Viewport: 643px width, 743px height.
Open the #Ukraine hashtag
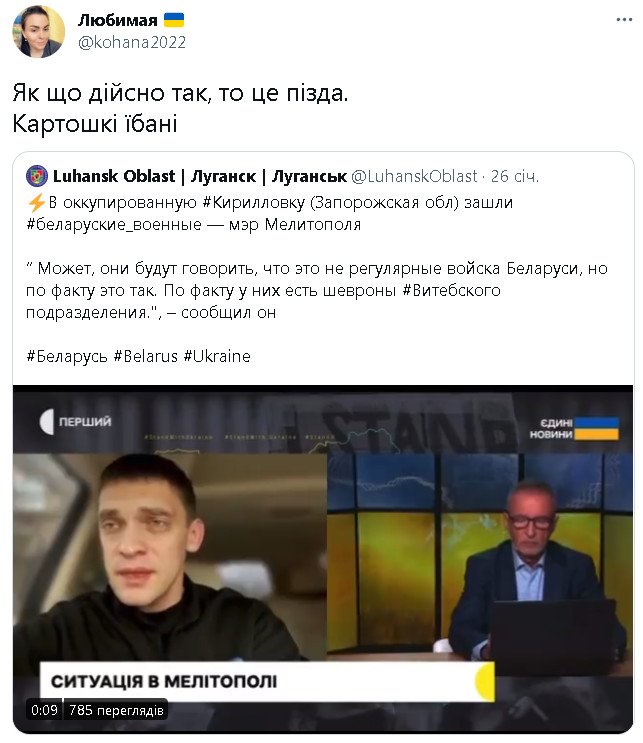[217, 356]
